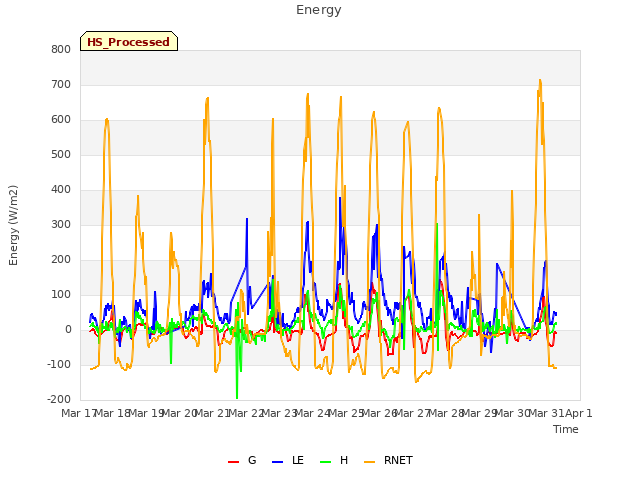
Task: Click the green H dip near -200
Action: 237,397
